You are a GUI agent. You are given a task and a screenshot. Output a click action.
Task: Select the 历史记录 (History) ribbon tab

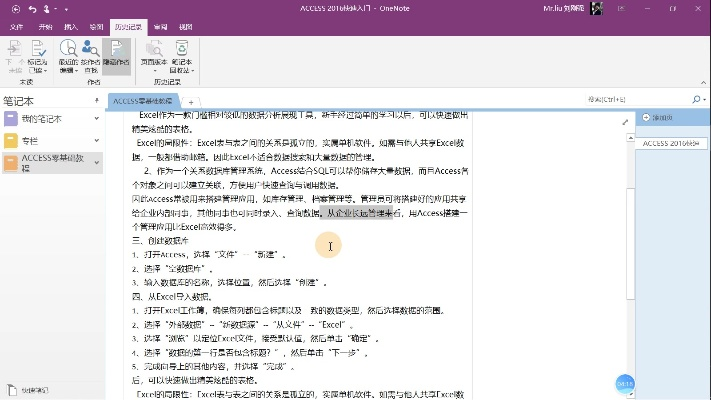(128, 27)
